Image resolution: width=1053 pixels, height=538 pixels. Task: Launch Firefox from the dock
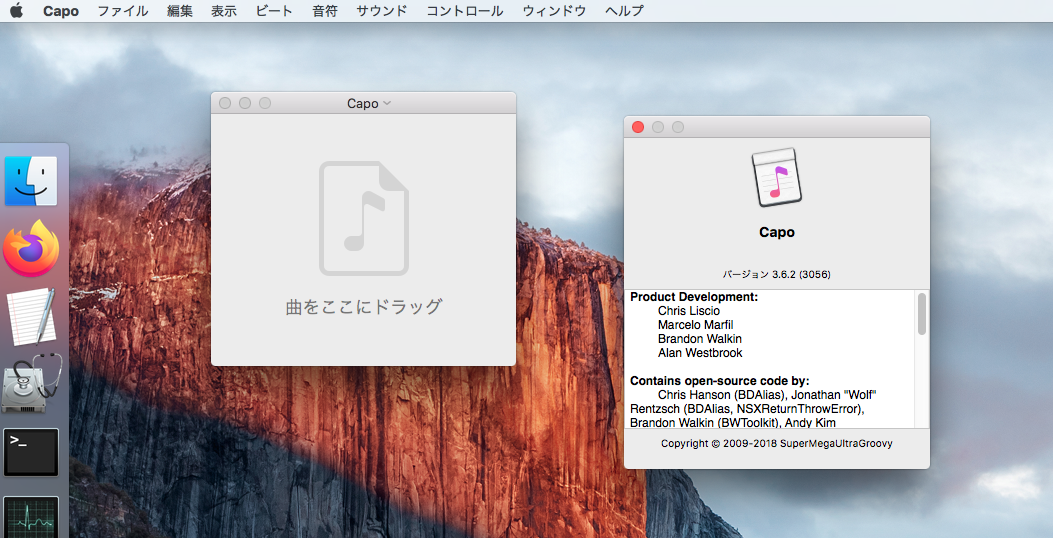pos(31,249)
